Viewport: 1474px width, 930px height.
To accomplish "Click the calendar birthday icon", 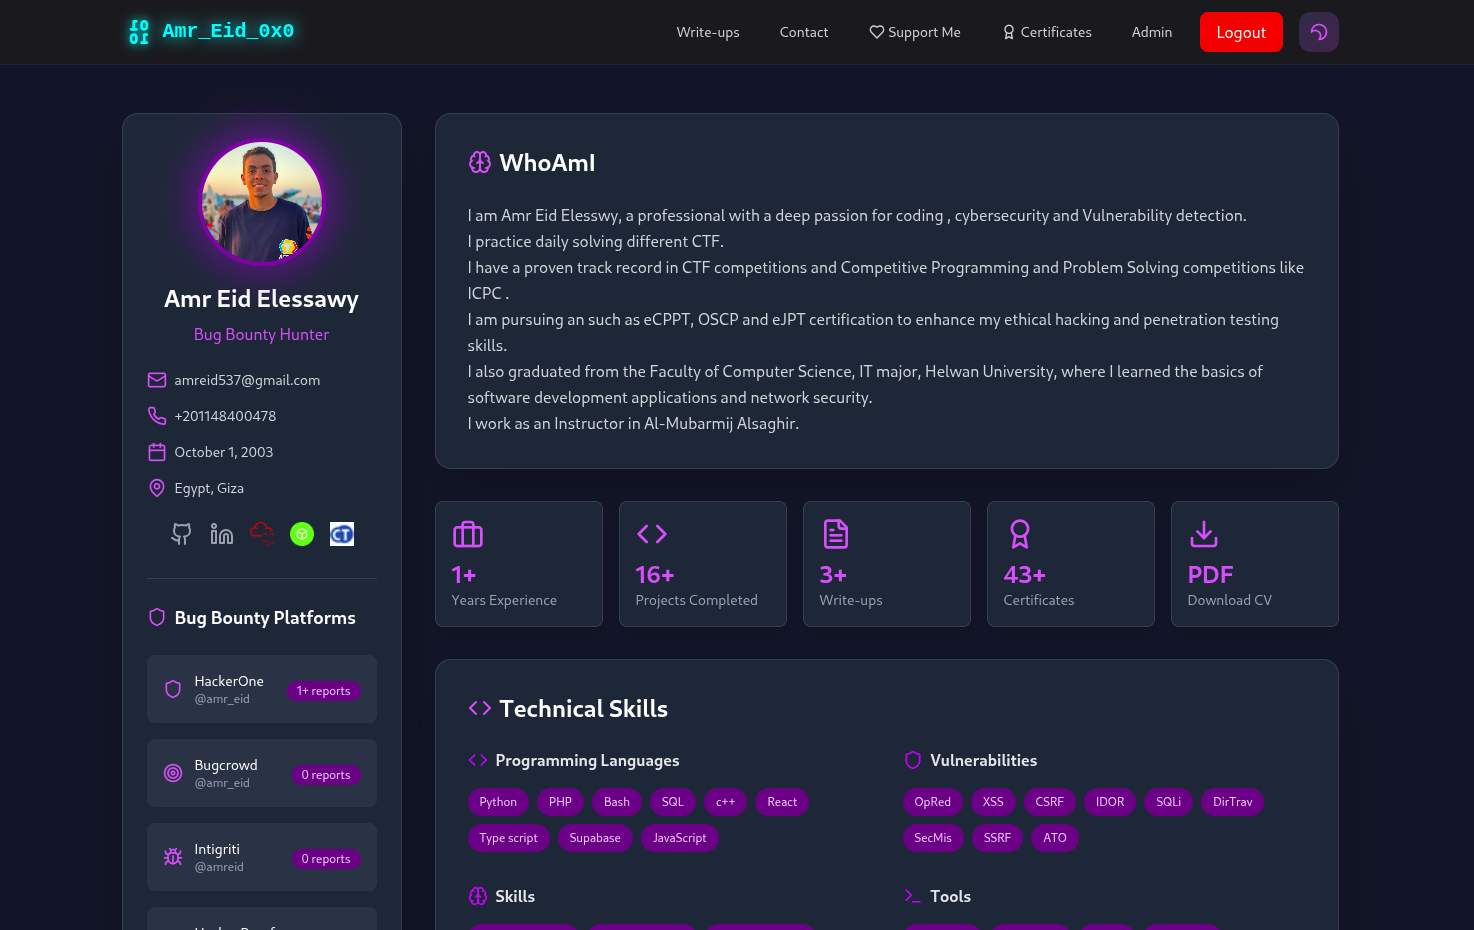I will (157, 452).
